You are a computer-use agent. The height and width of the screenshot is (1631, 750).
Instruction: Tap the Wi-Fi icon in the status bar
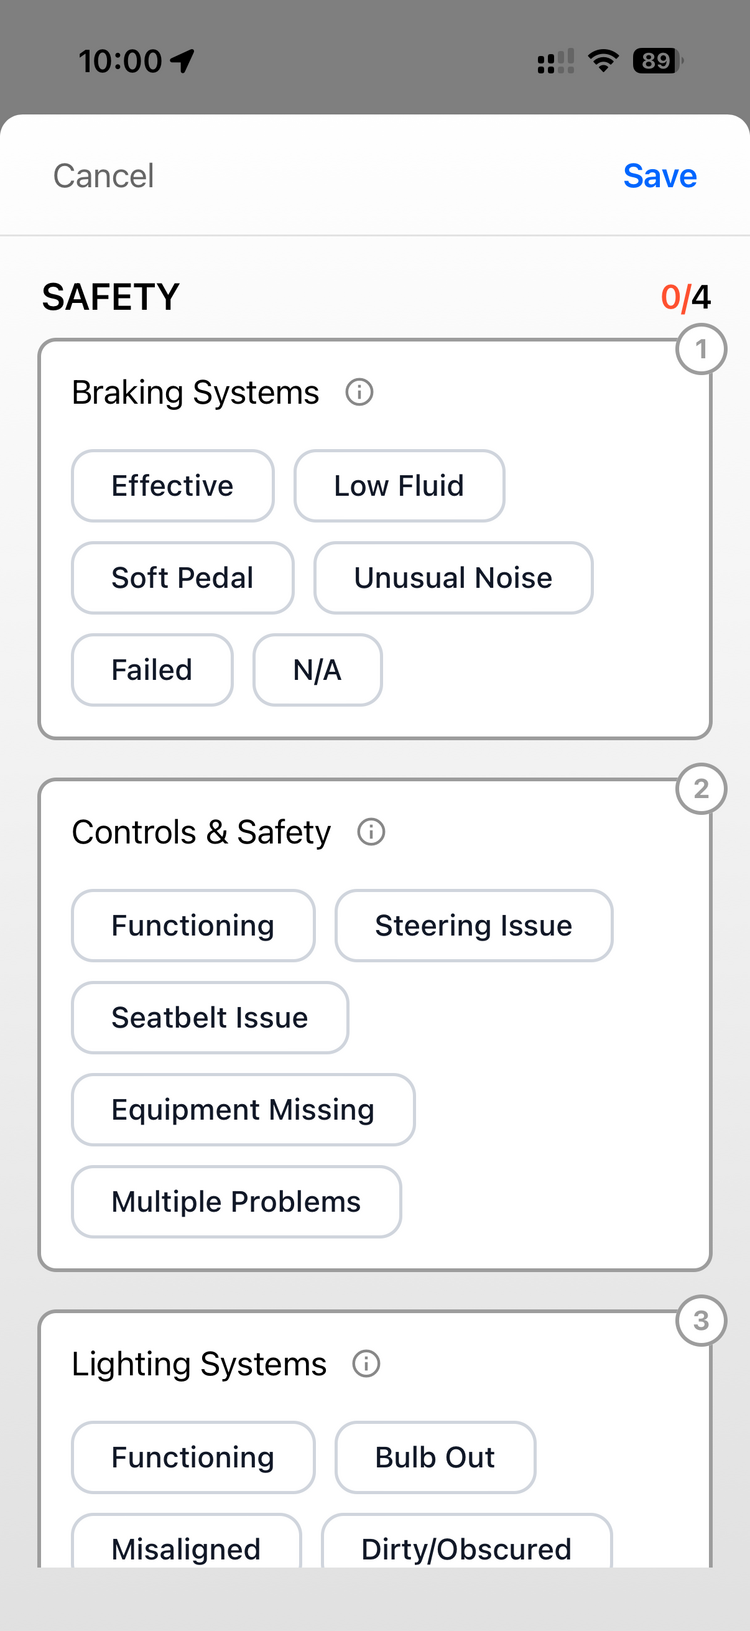602,61
